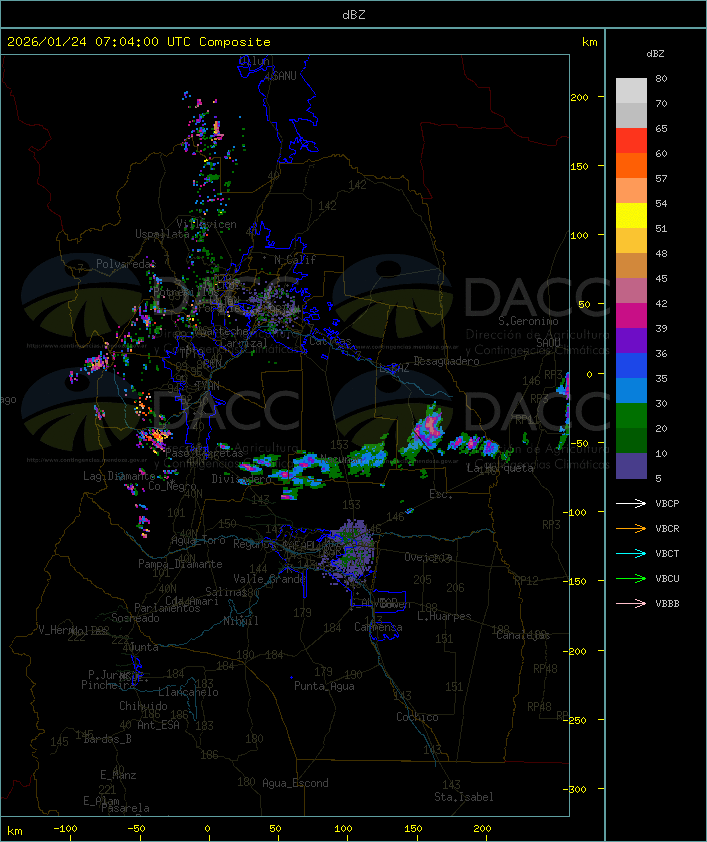Click the white VBCP arrow icon
This screenshot has height=842, width=707.
click(x=631, y=504)
